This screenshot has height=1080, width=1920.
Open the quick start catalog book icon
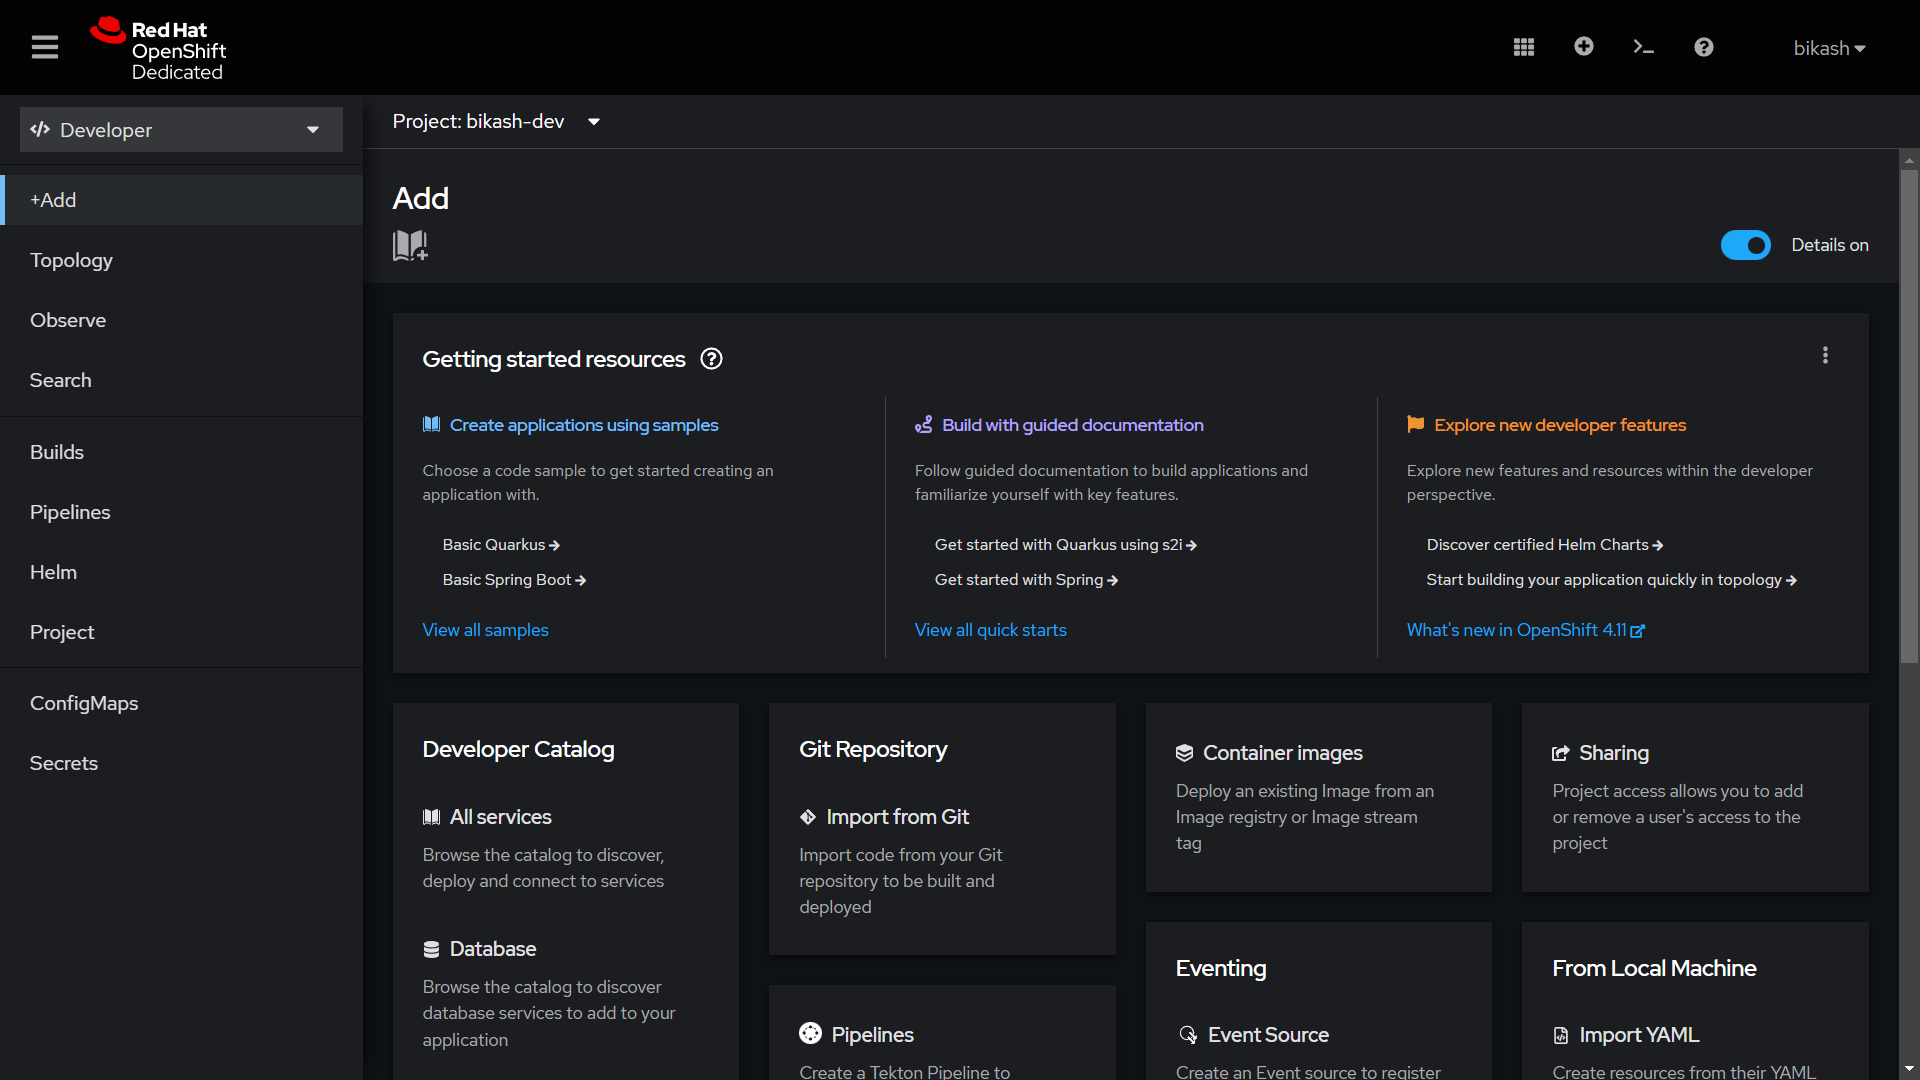pyautogui.click(x=410, y=245)
